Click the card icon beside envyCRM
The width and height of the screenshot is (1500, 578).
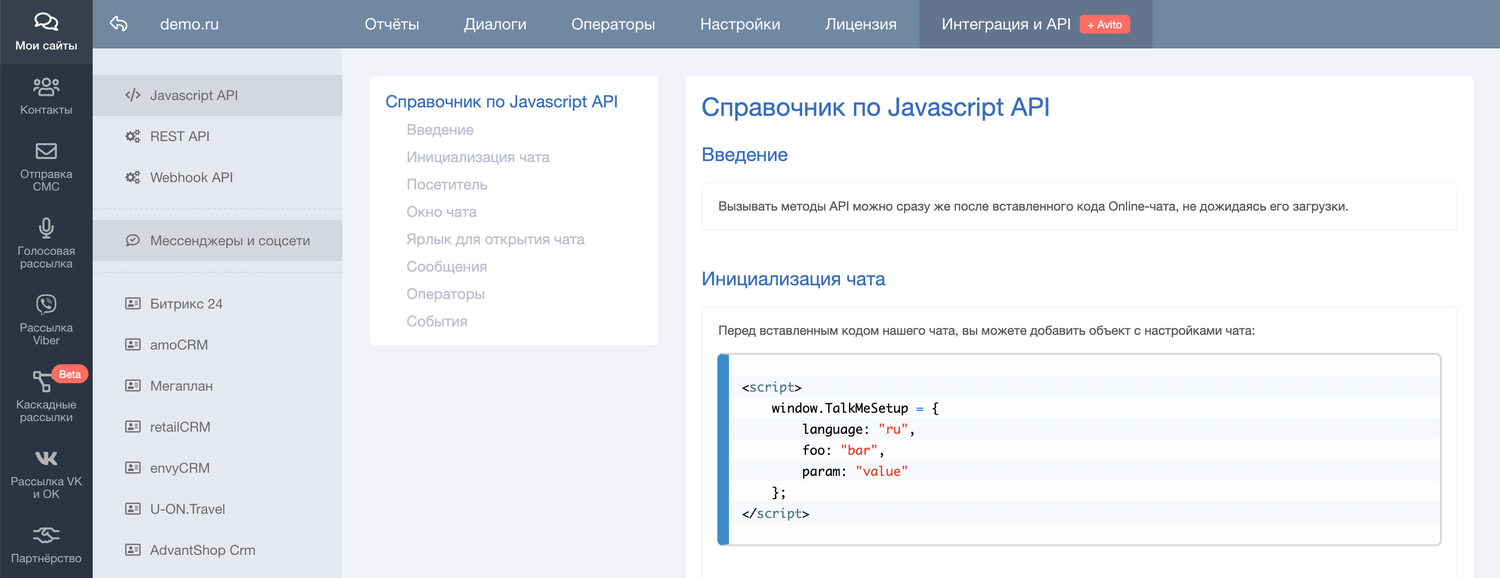point(132,467)
